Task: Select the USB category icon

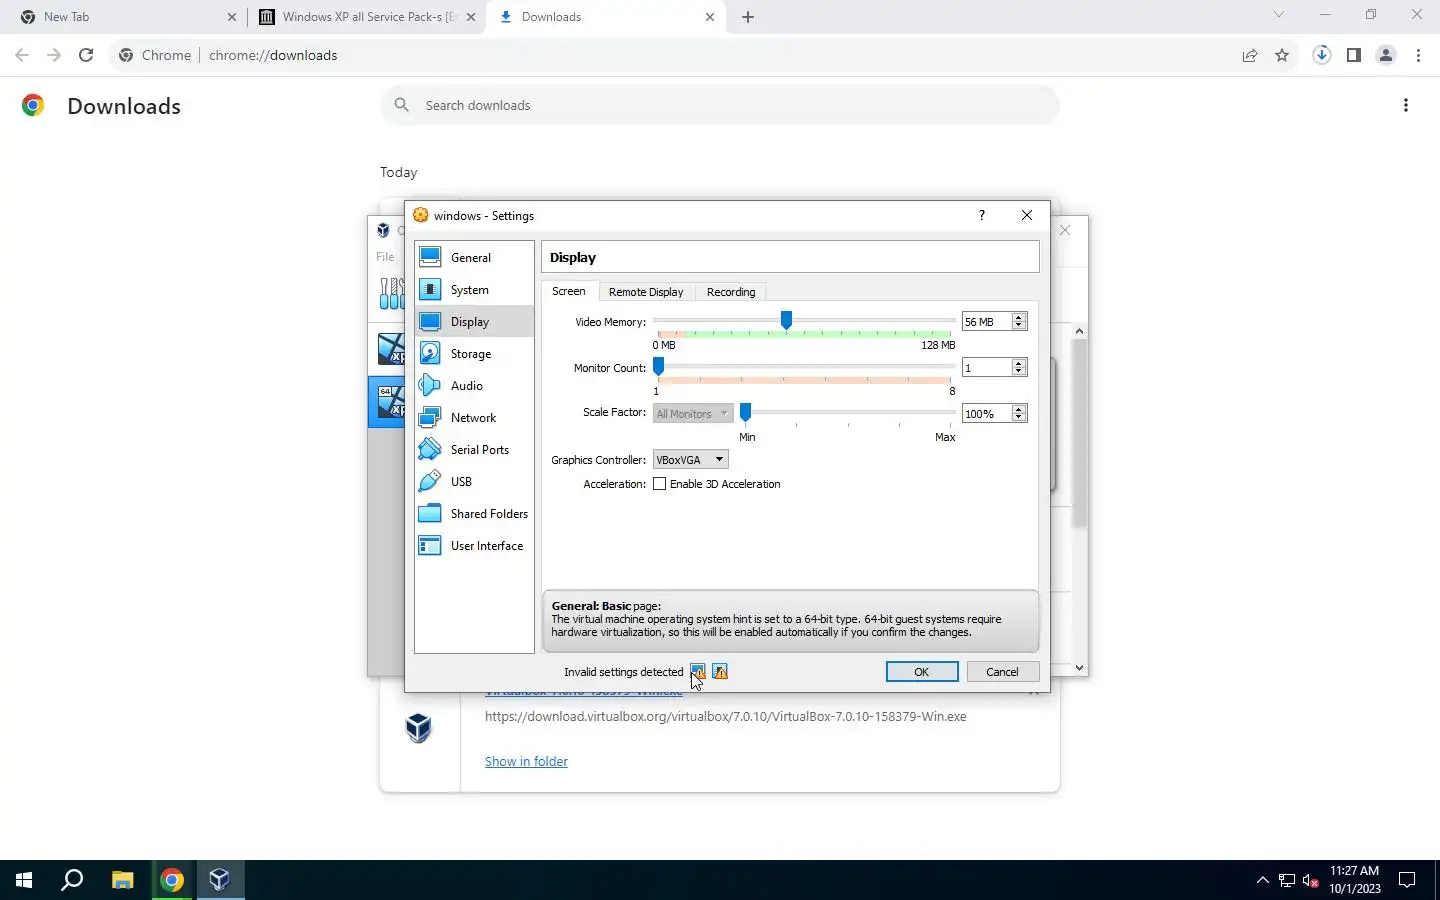Action: (x=430, y=481)
